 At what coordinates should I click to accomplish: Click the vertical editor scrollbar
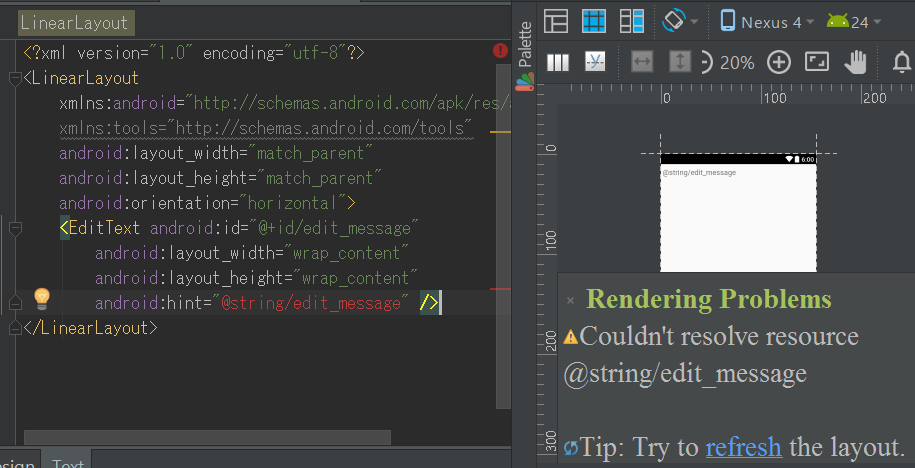click(503, 236)
